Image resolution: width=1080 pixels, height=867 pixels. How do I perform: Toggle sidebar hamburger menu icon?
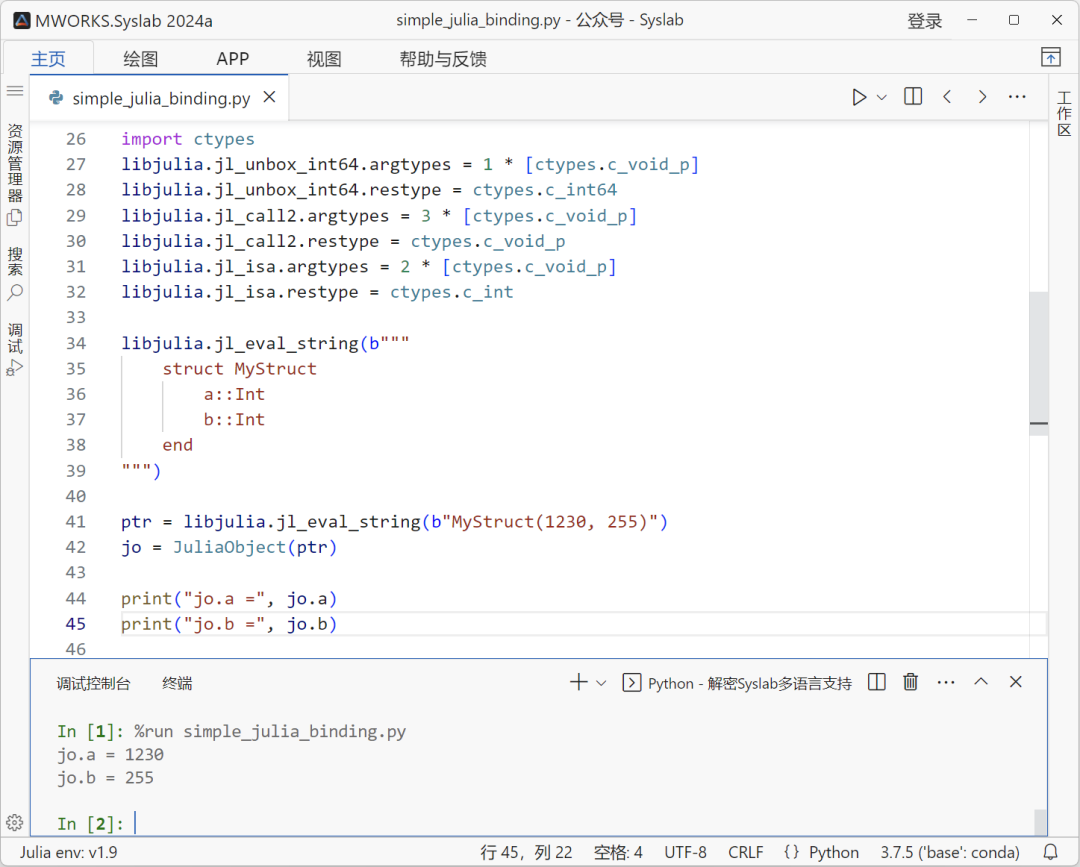pyautogui.click(x=14, y=91)
